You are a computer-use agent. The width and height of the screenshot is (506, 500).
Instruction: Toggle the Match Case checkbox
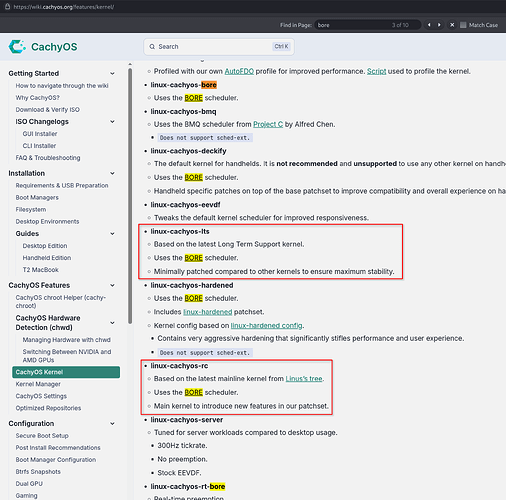point(463,25)
